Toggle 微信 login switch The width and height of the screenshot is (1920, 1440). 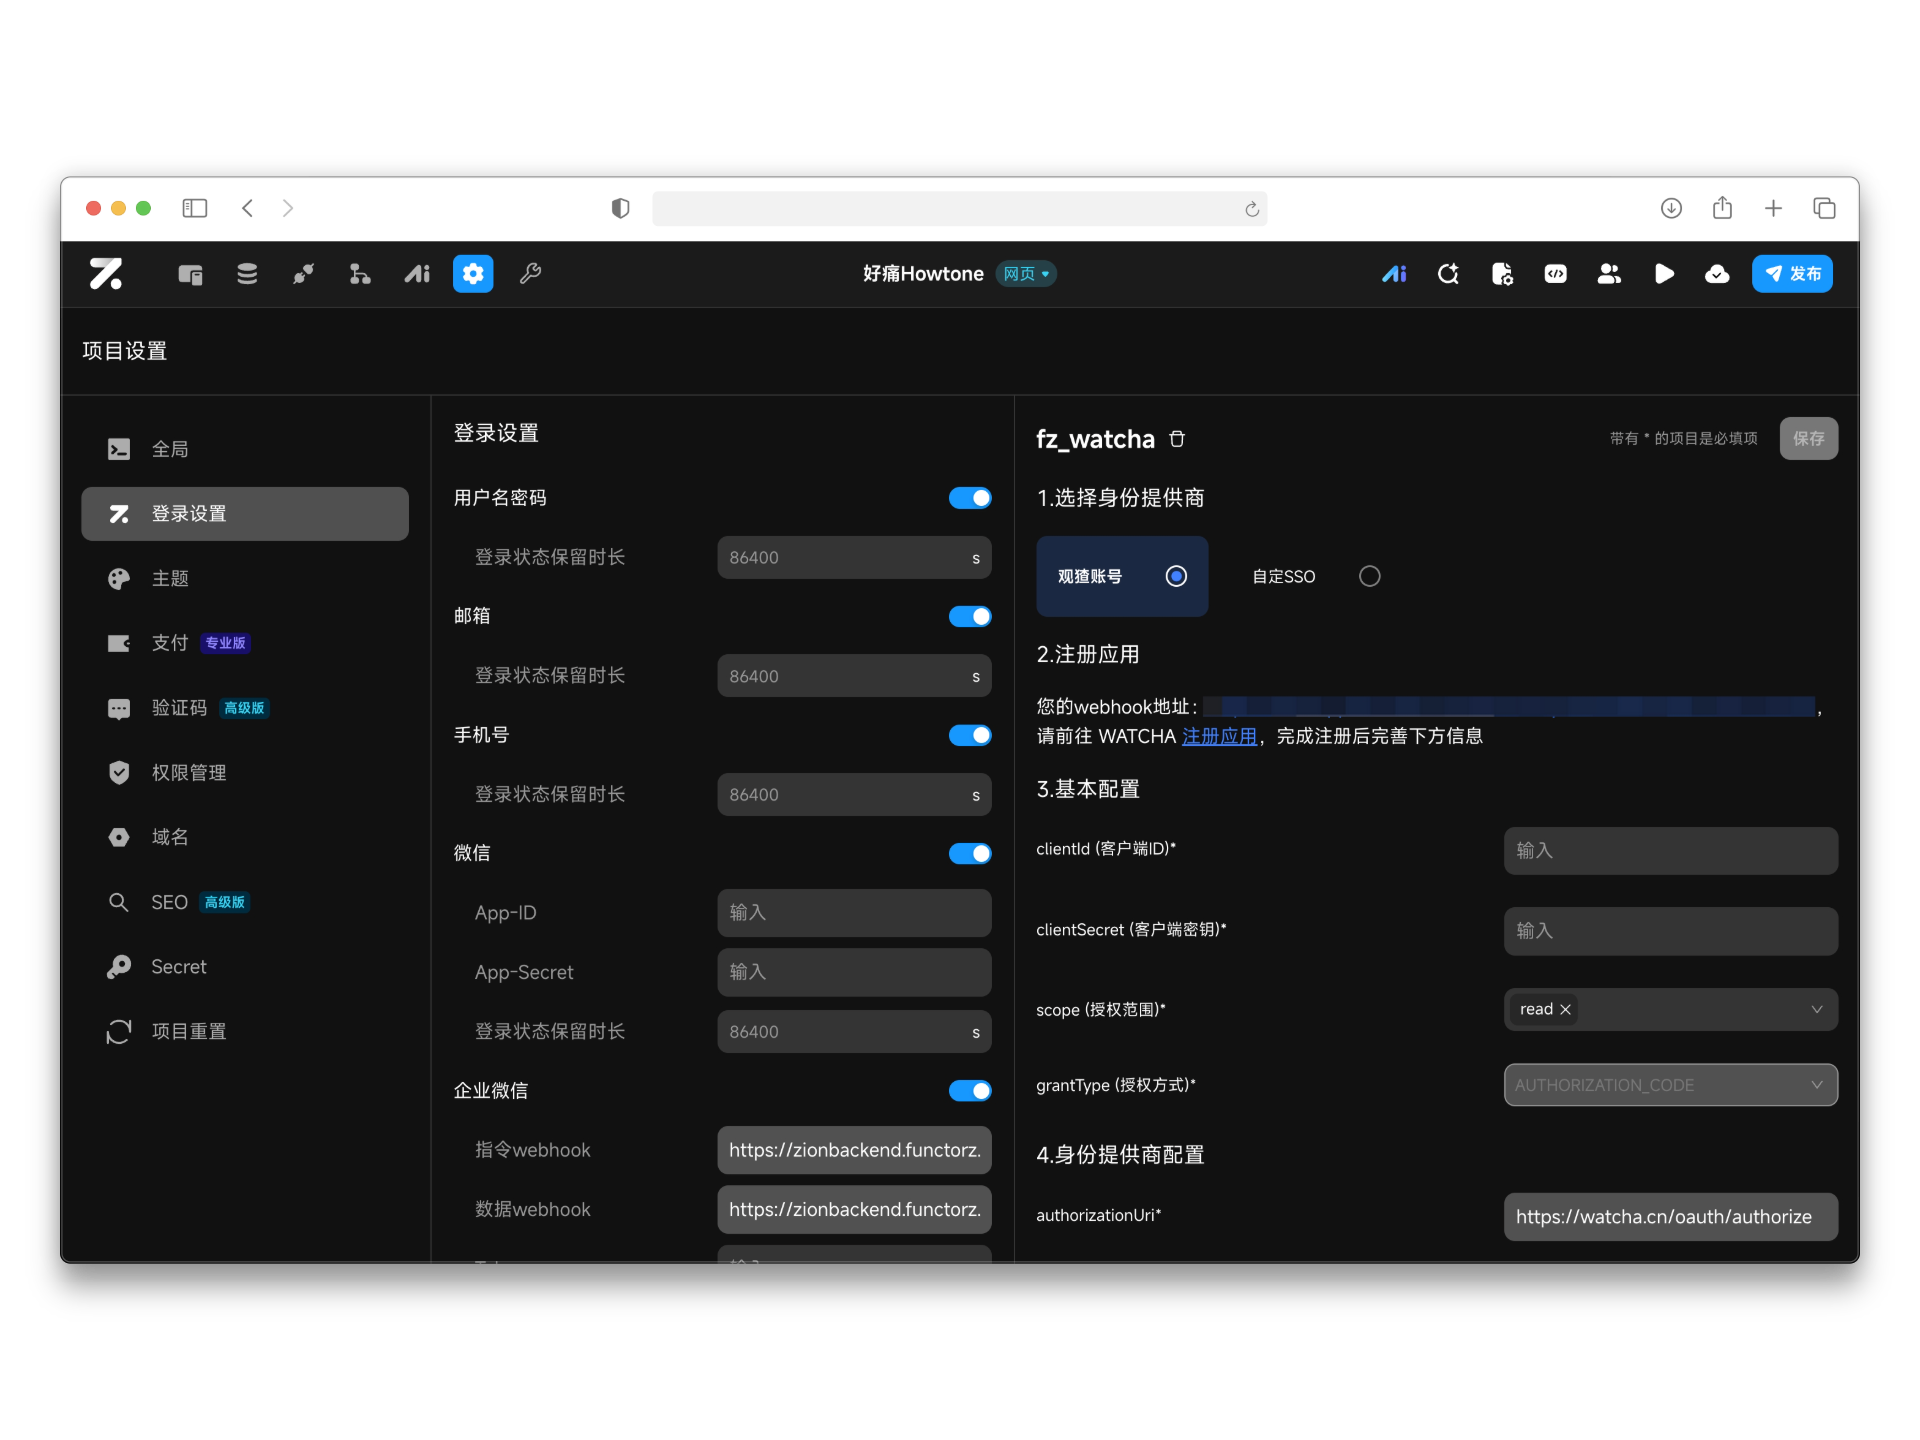pyautogui.click(x=970, y=853)
